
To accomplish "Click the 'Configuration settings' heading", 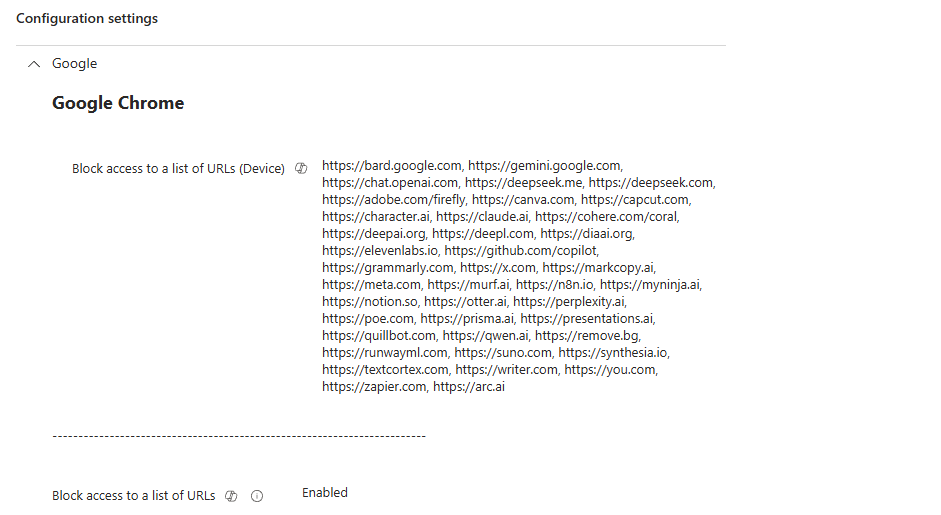I will click(87, 19).
